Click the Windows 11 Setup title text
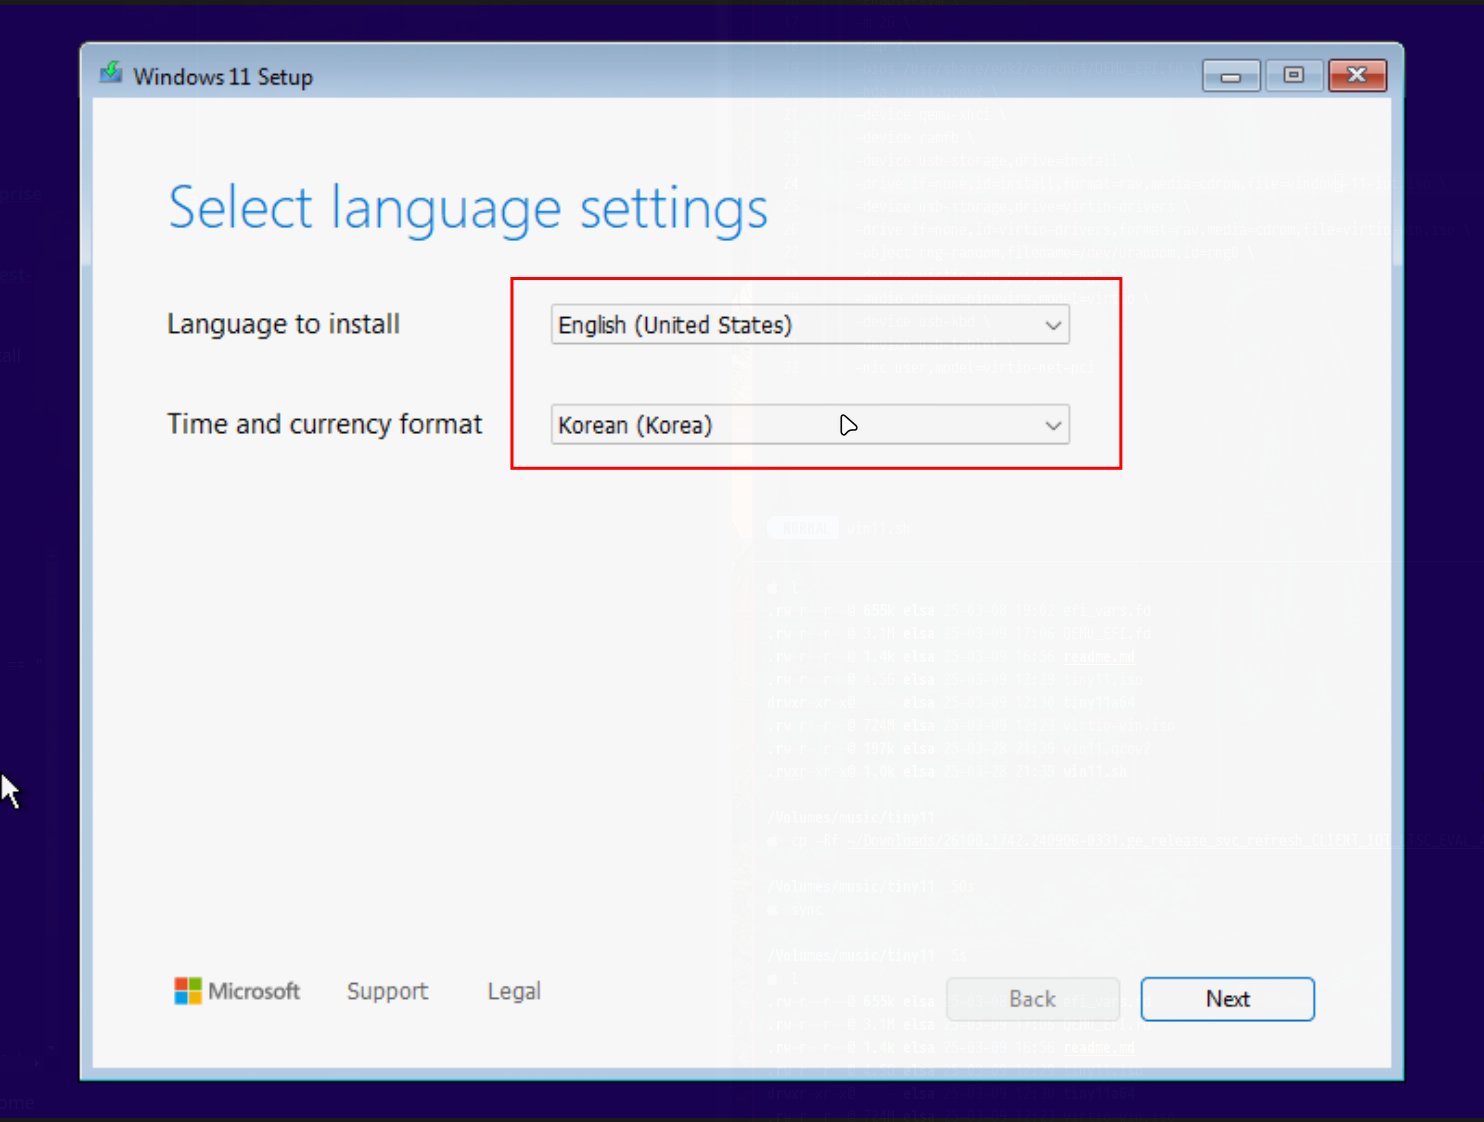Viewport: 1484px width, 1122px height. click(x=223, y=77)
